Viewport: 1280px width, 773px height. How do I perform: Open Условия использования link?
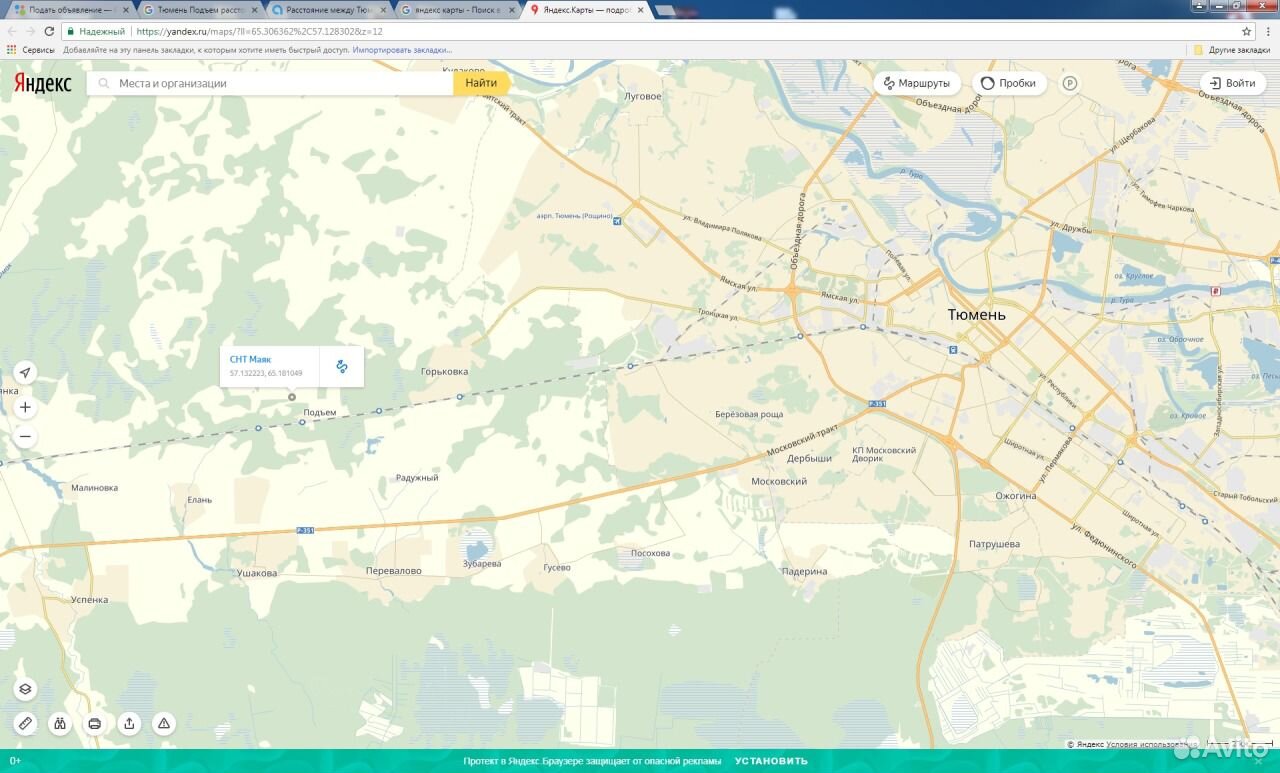[1152, 744]
